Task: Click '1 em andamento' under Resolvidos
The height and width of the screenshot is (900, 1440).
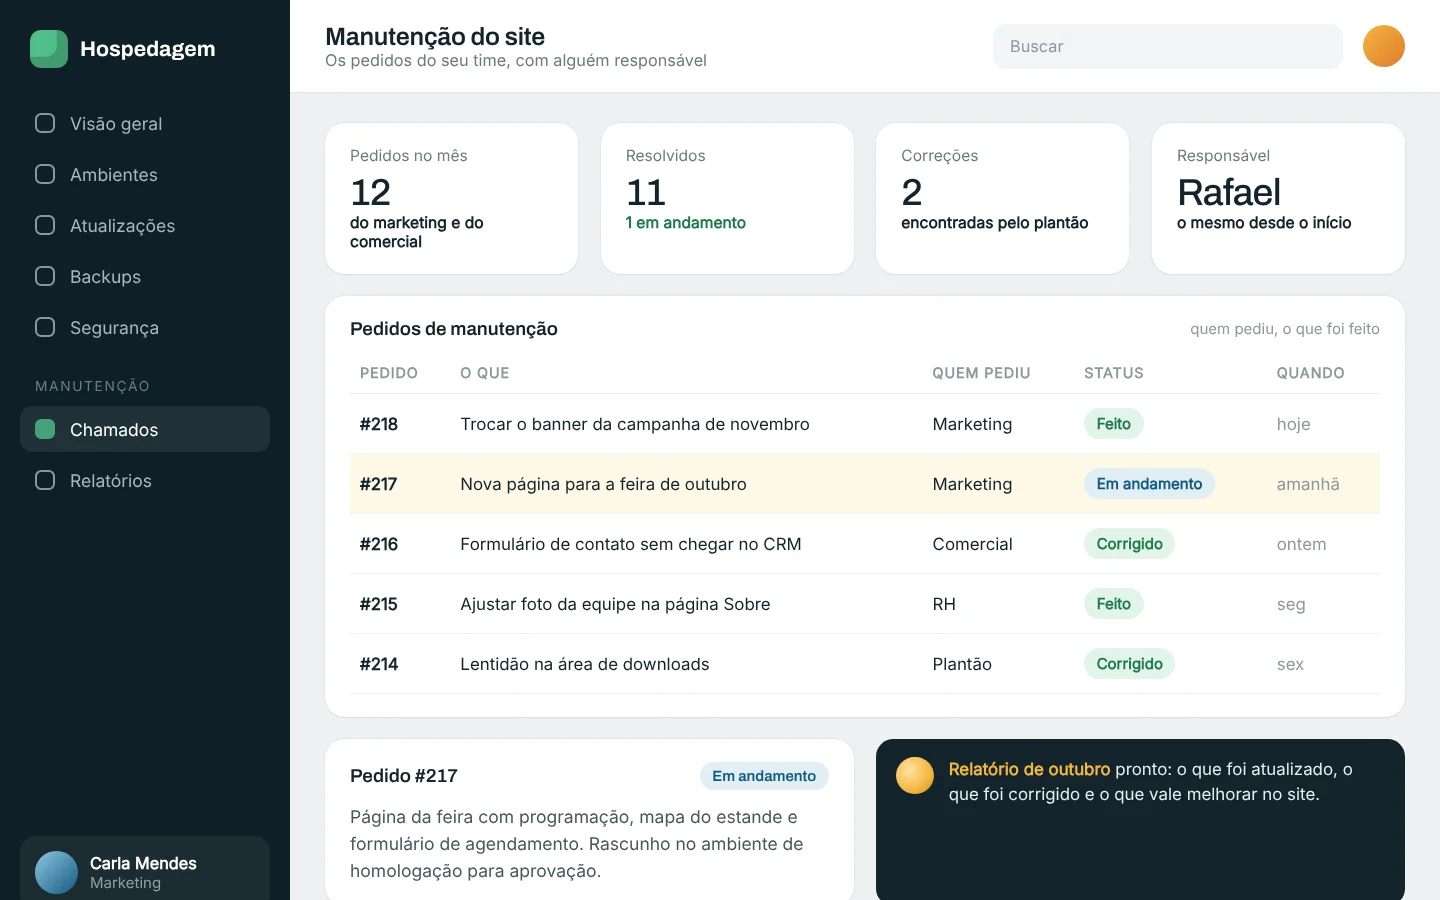Action: 686,223
